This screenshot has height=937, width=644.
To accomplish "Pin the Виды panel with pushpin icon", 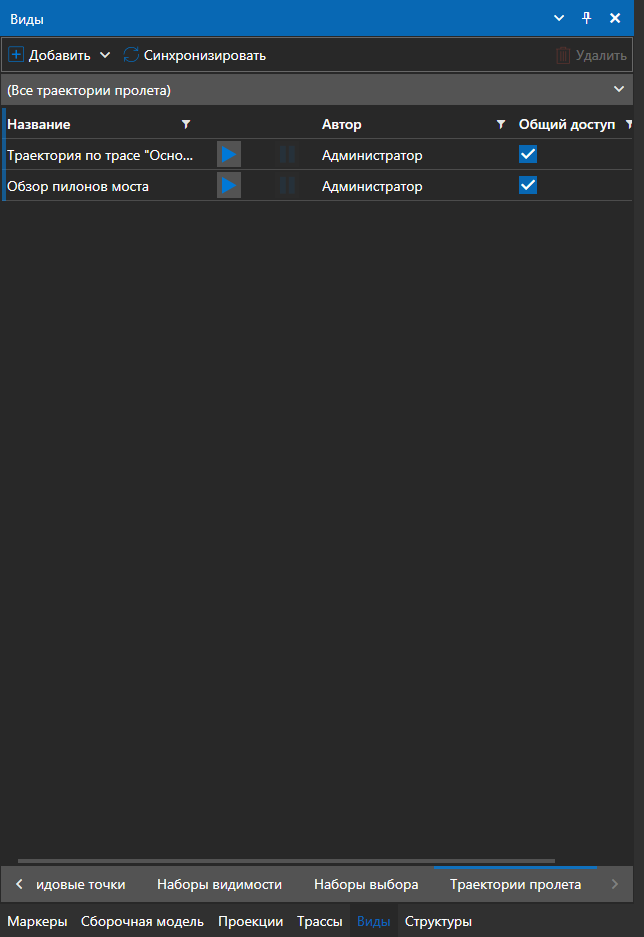I will (x=587, y=19).
